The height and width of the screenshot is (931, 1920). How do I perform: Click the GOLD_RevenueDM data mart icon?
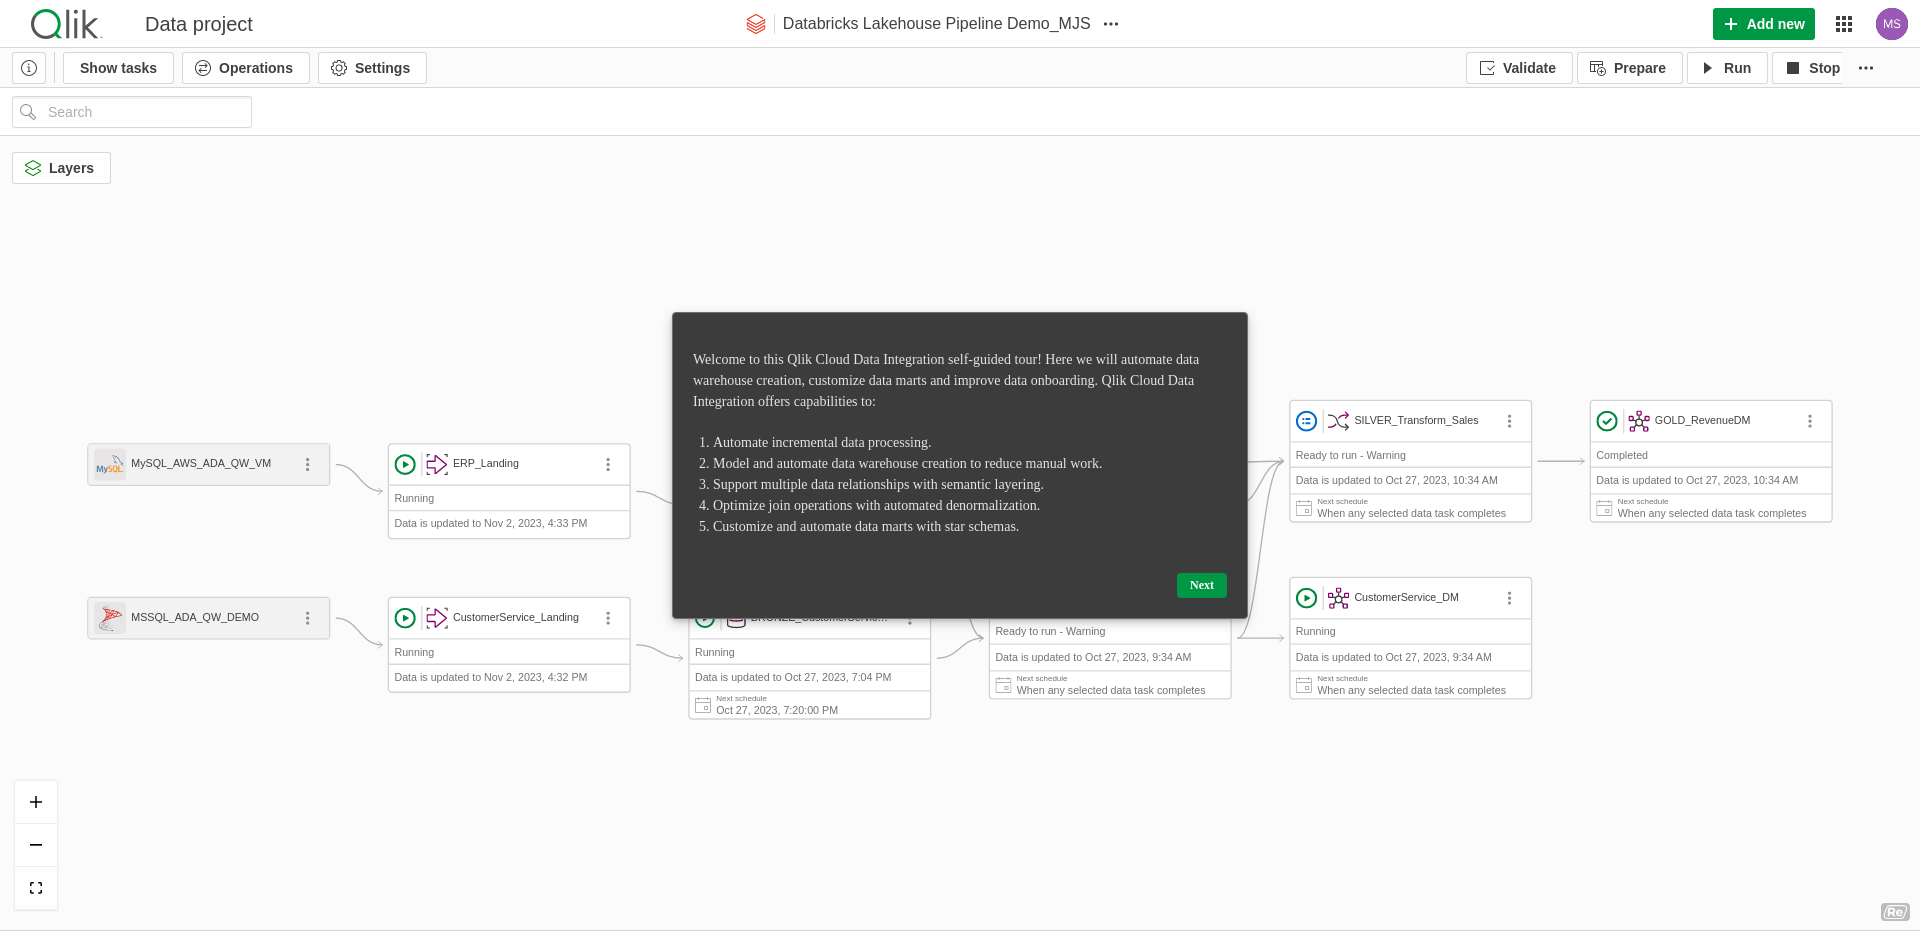(1638, 421)
